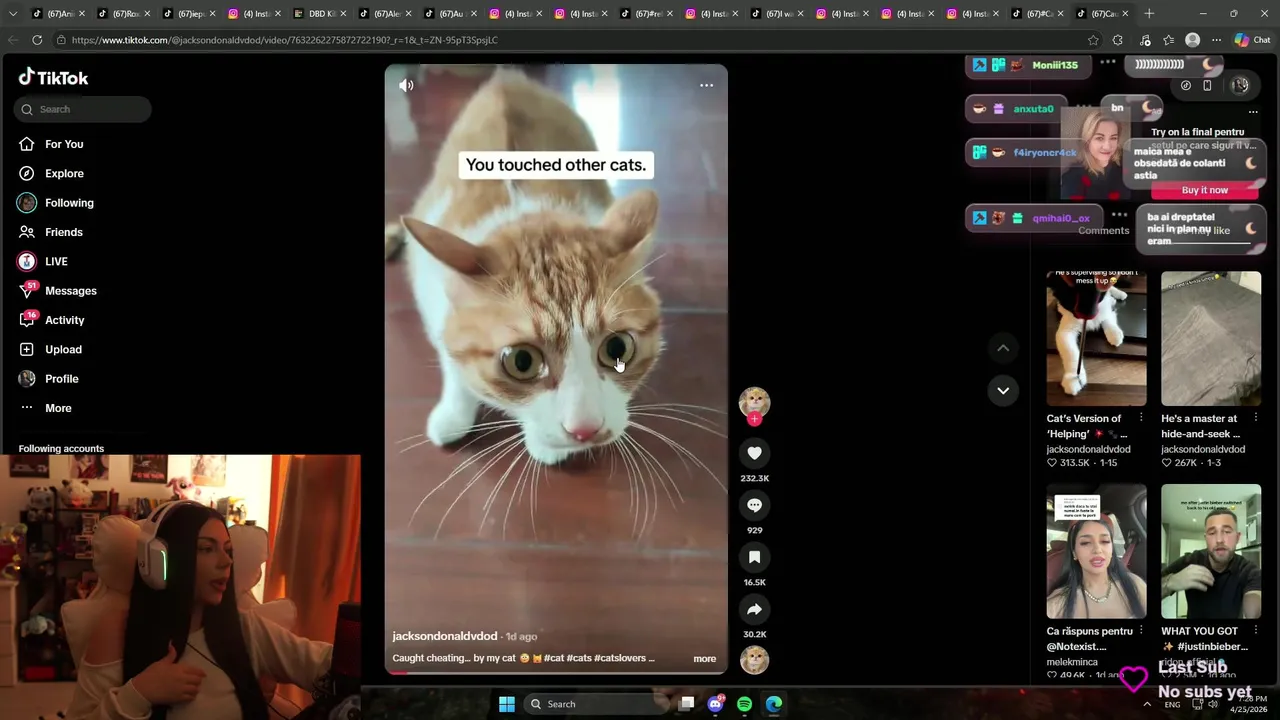Image resolution: width=1280 pixels, height=720 pixels.
Task: Open the LIVE section
Action: [56, 261]
